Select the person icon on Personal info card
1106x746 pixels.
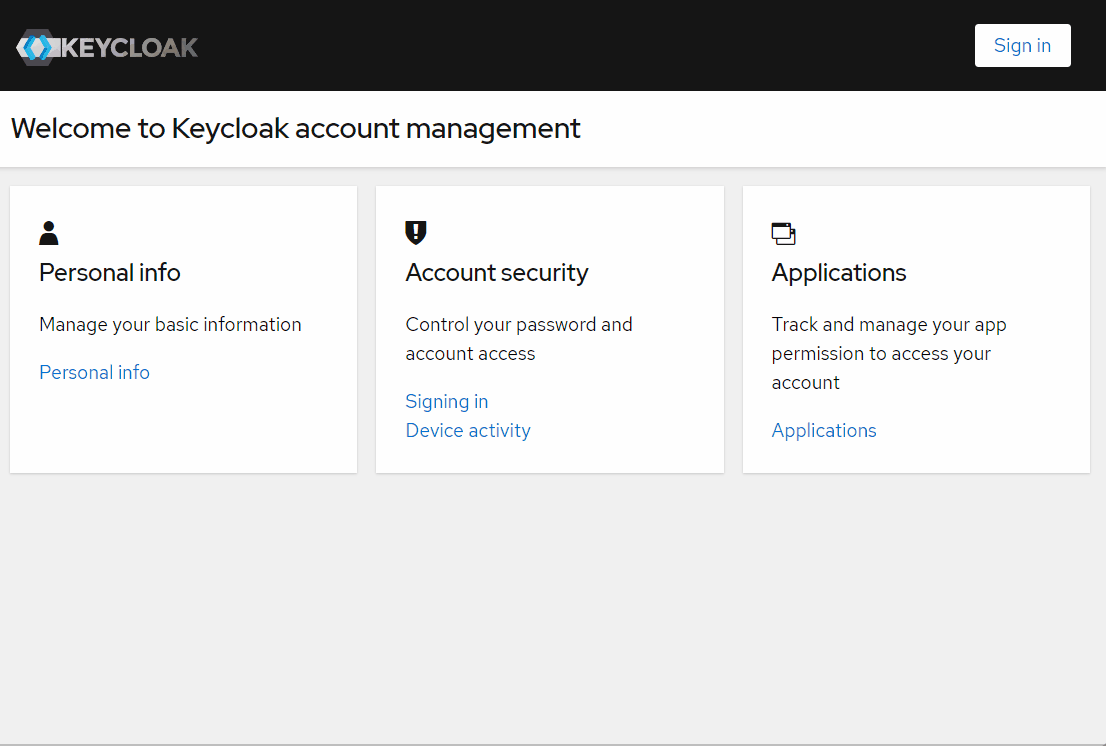[x=49, y=233]
